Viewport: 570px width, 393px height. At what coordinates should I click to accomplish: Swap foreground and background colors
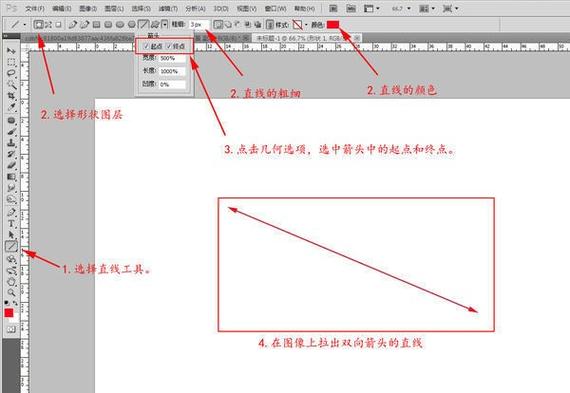coord(15,302)
